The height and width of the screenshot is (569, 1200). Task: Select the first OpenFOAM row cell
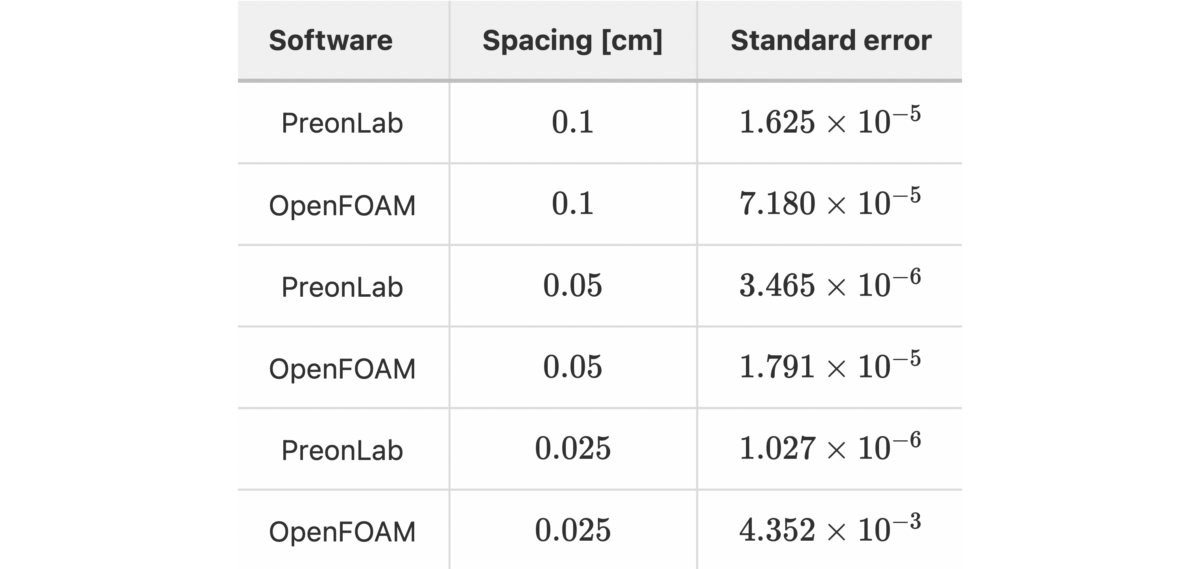(342, 205)
